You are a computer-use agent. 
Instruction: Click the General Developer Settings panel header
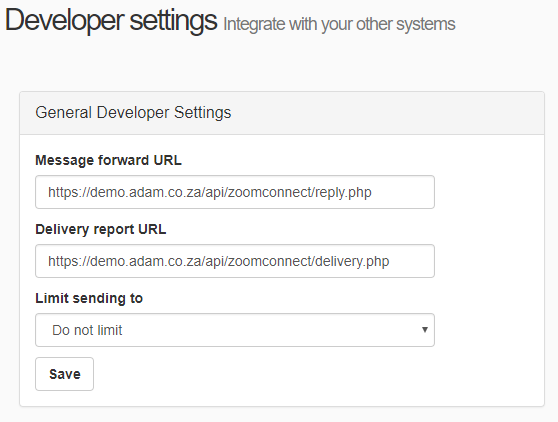282,113
